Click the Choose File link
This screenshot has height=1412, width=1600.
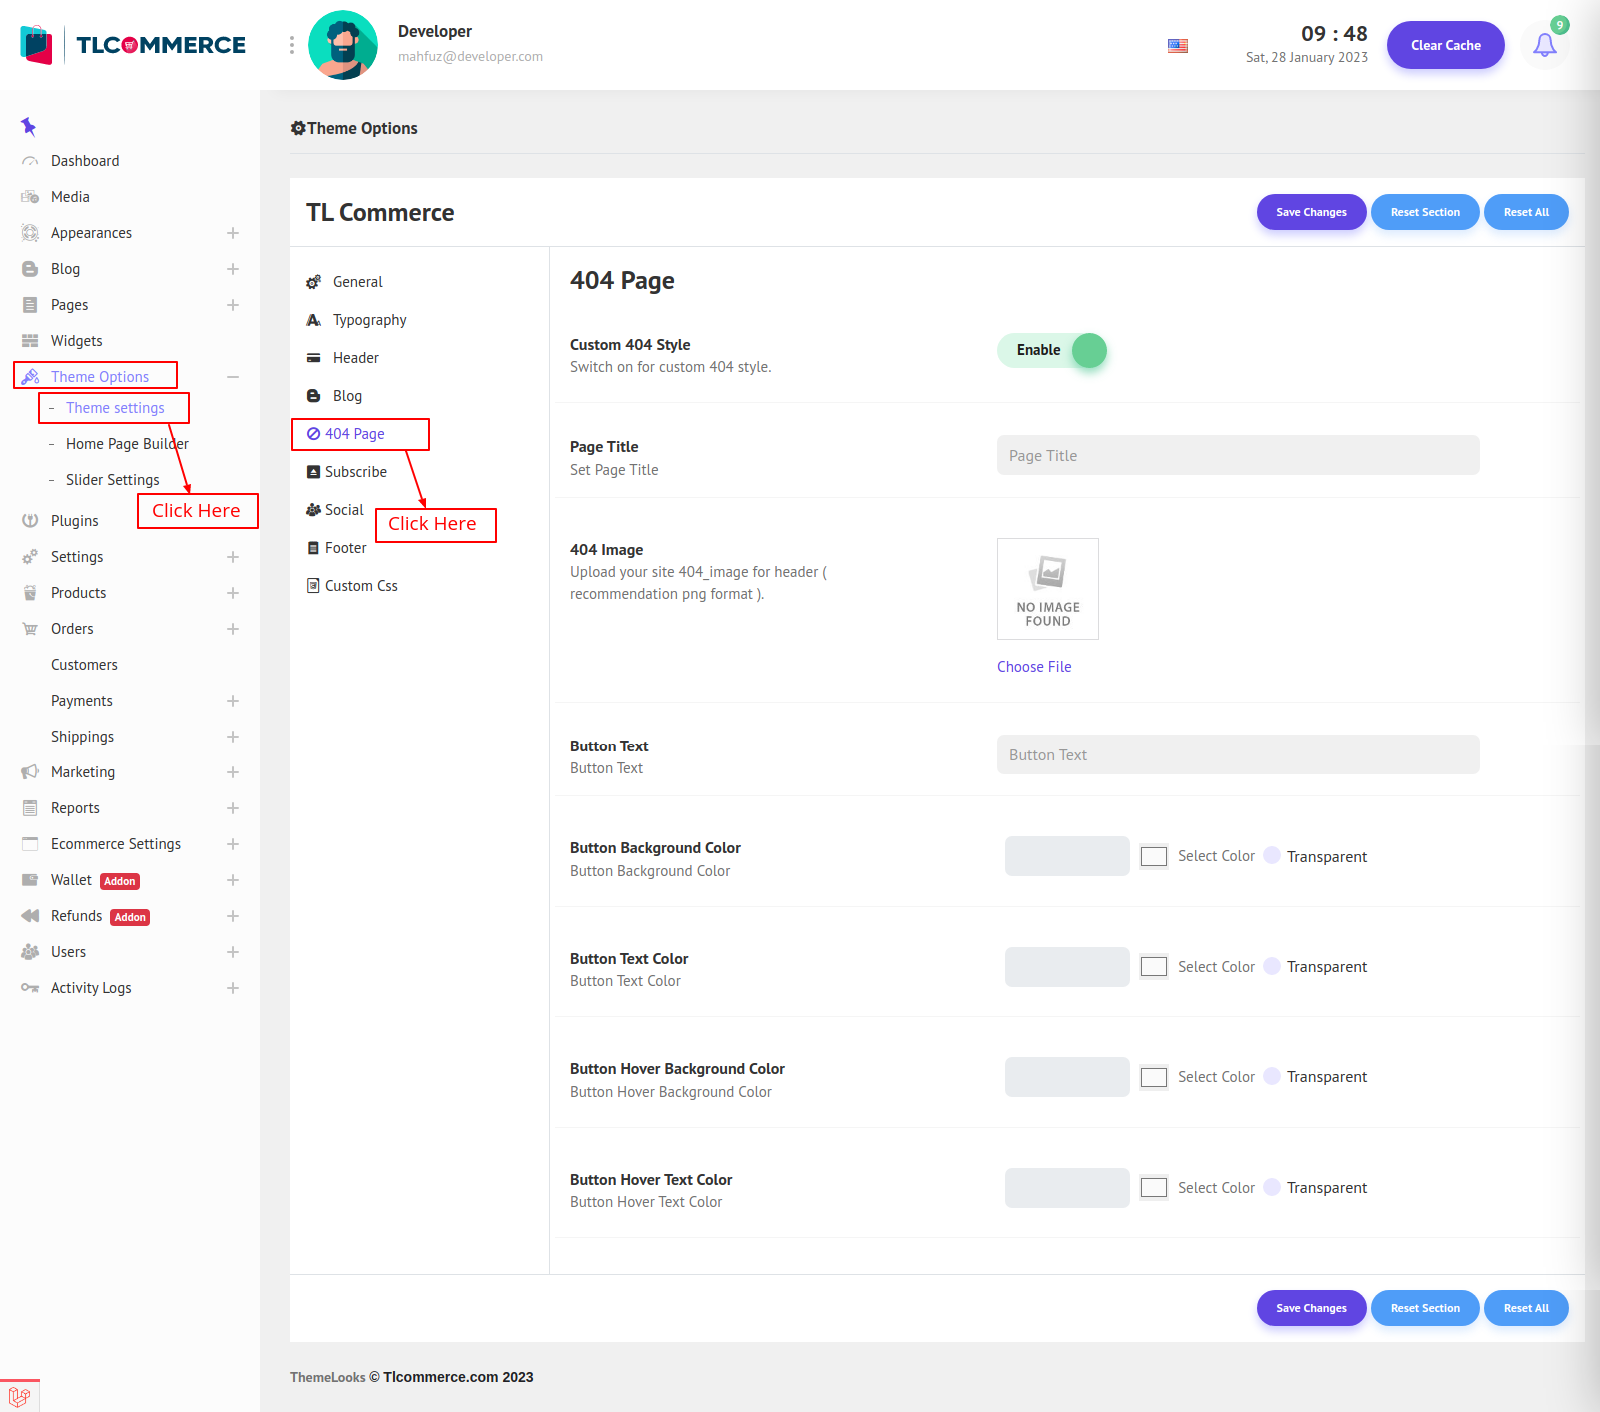(x=1034, y=667)
